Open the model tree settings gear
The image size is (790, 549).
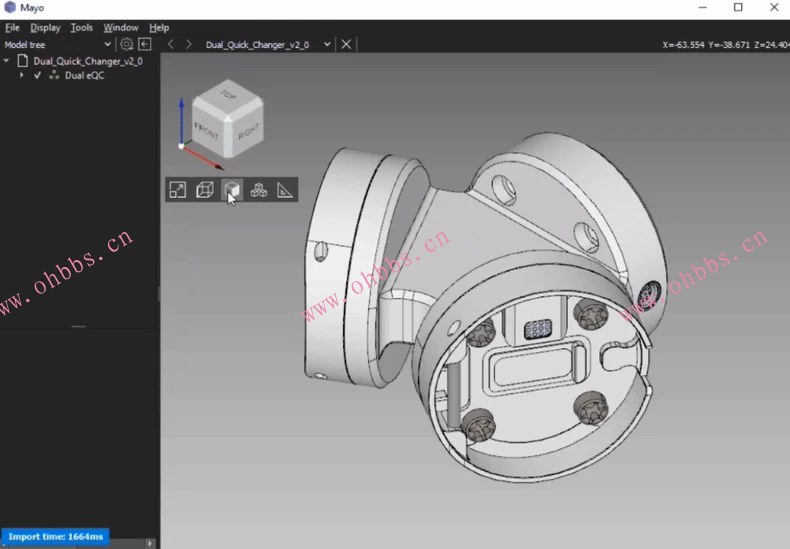click(x=126, y=44)
